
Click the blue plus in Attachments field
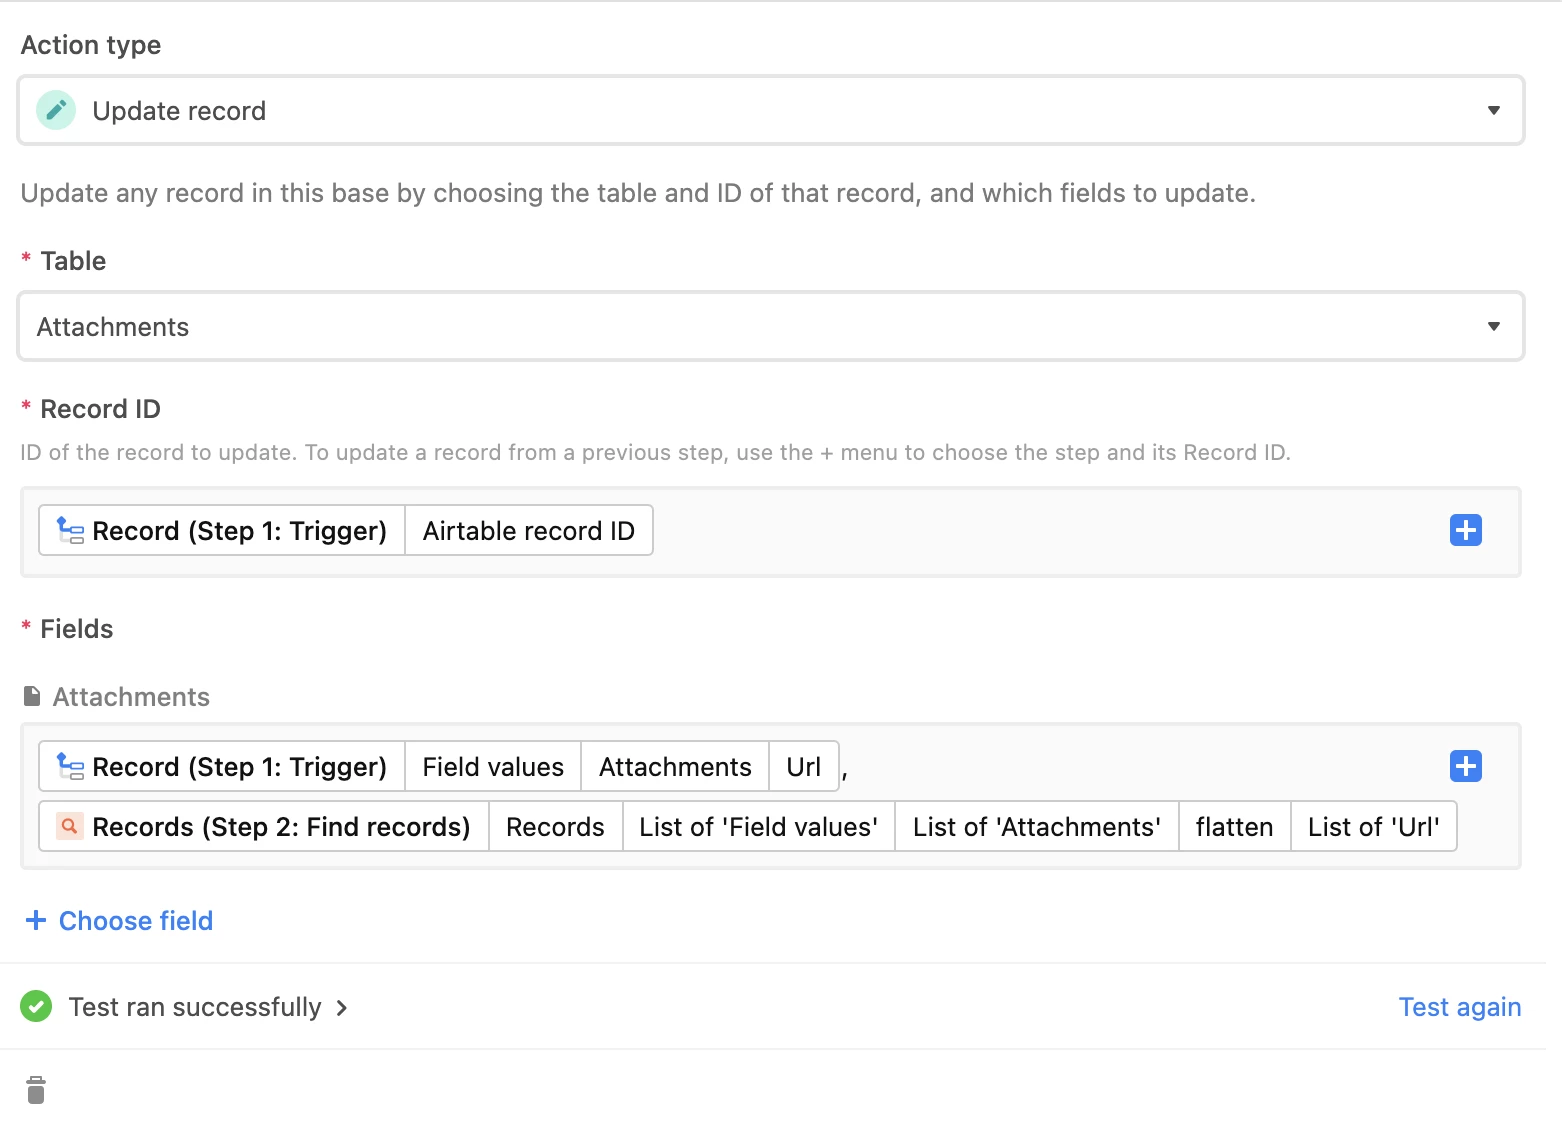pyautogui.click(x=1465, y=766)
